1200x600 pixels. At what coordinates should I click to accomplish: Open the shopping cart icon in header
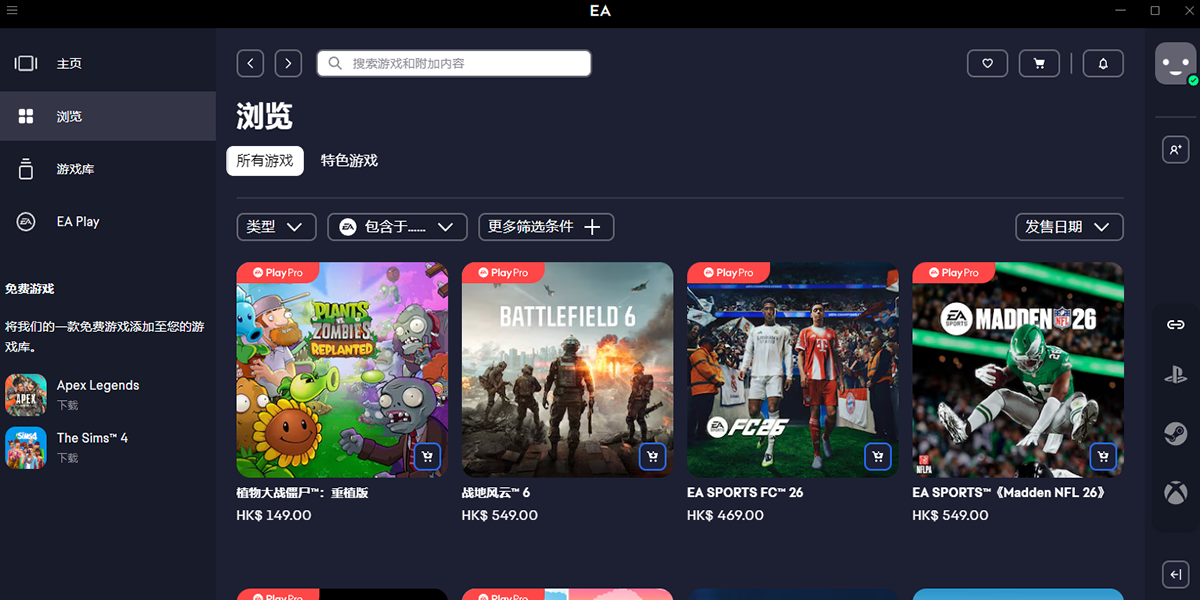pyautogui.click(x=1039, y=63)
